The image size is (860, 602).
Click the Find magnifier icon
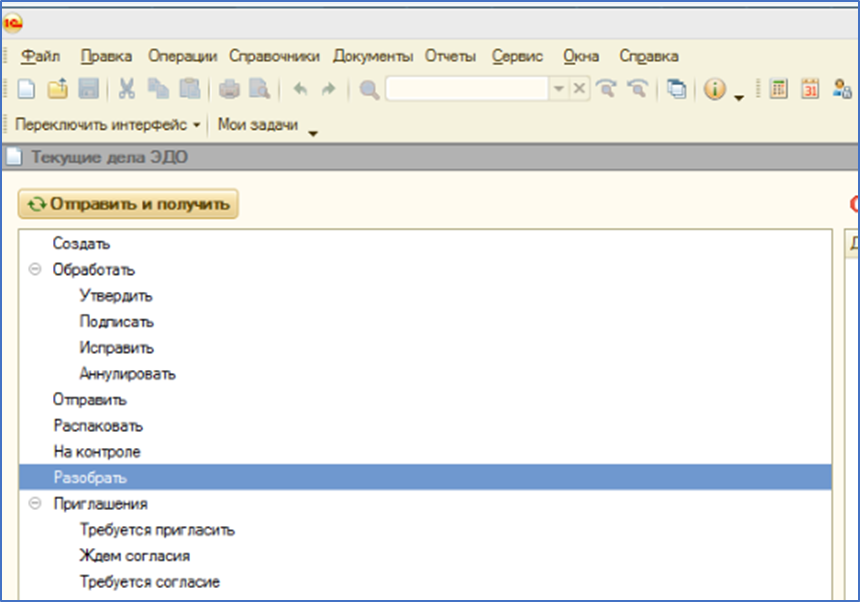369,89
